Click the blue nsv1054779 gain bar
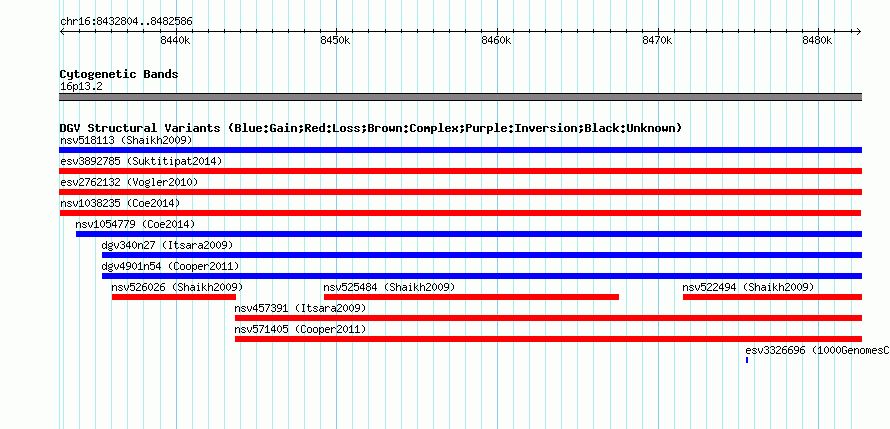Screen dimensions: 890x429 pos(469,234)
